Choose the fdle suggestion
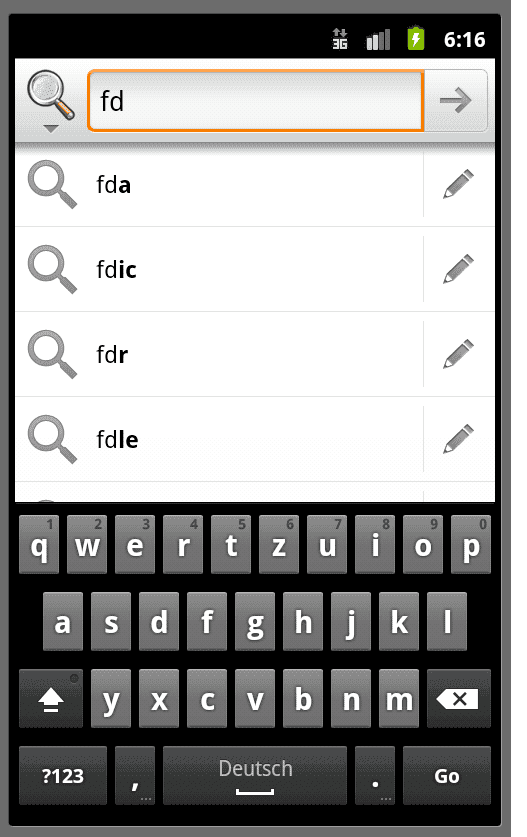The image size is (527, 837). pyautogui.click(x=219, y=439)
